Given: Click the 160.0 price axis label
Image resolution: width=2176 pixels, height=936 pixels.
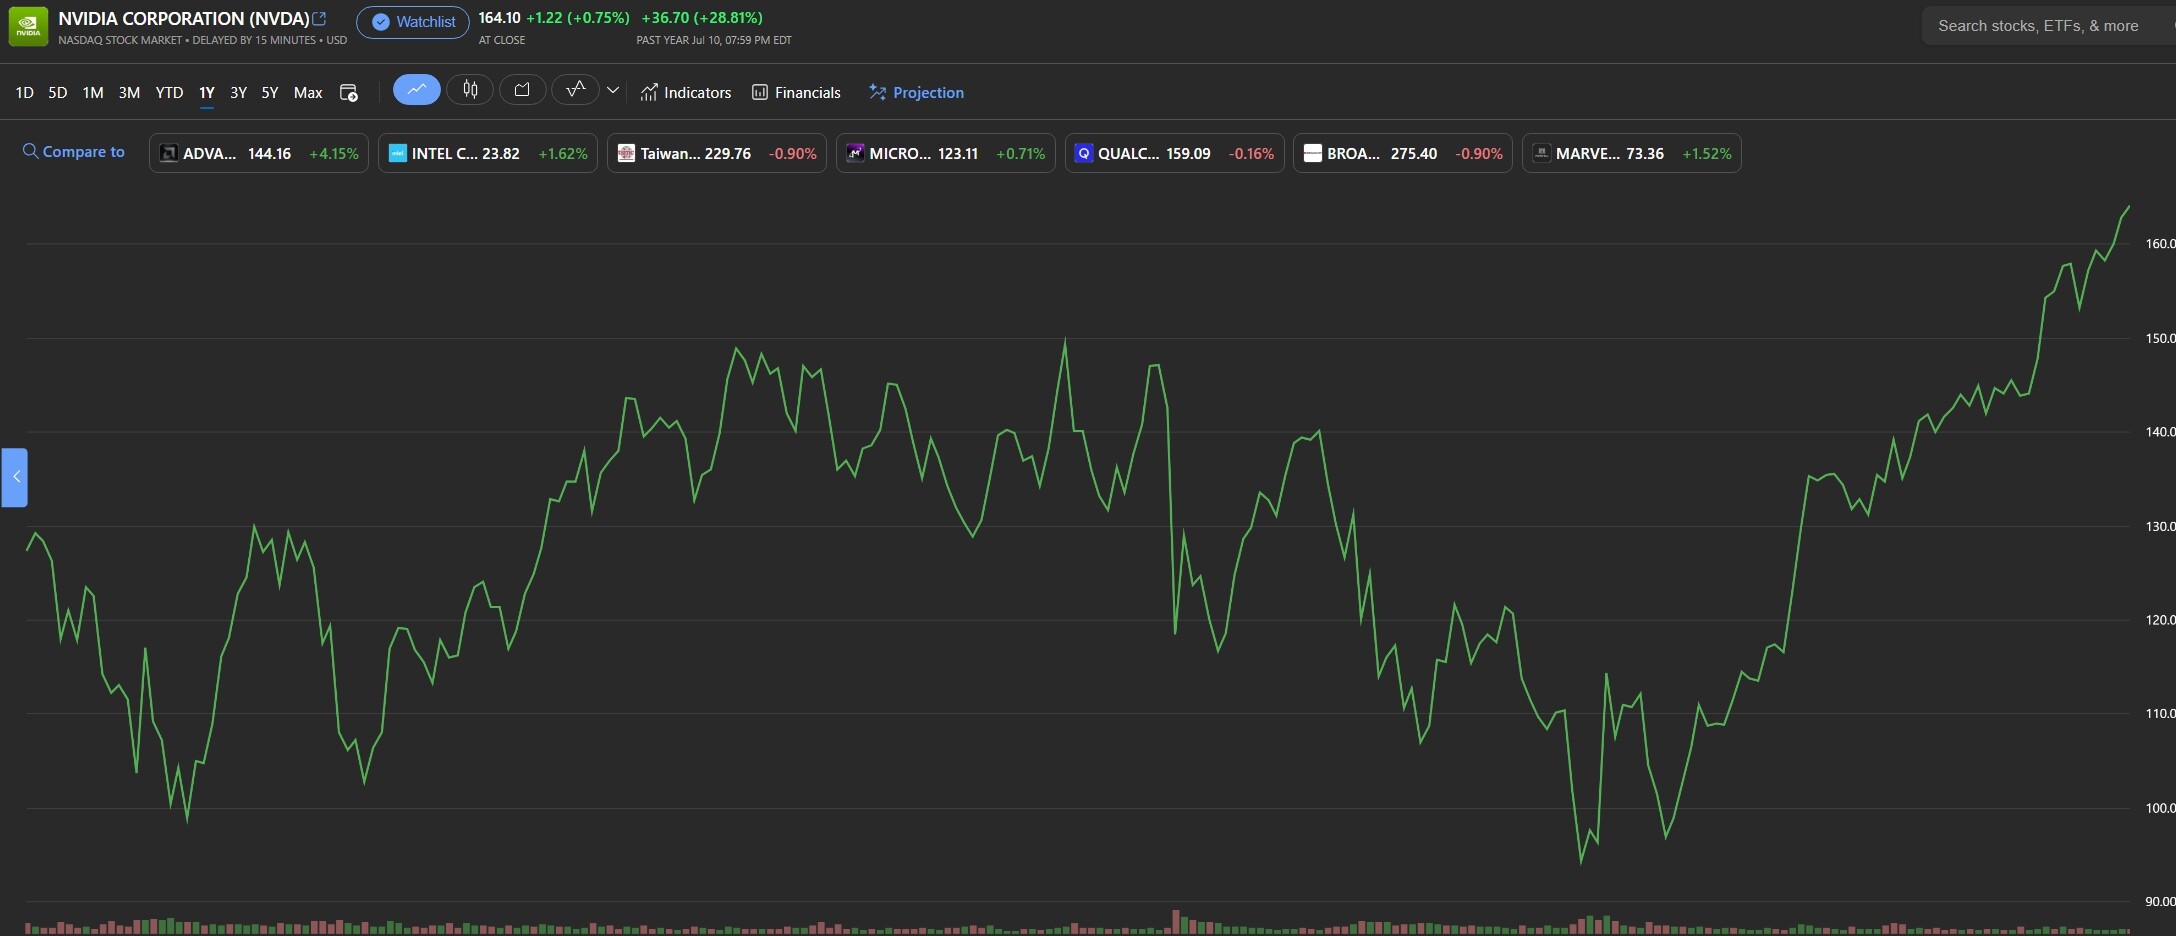Looking at the screenshot, I should [x=2160, y=244].
